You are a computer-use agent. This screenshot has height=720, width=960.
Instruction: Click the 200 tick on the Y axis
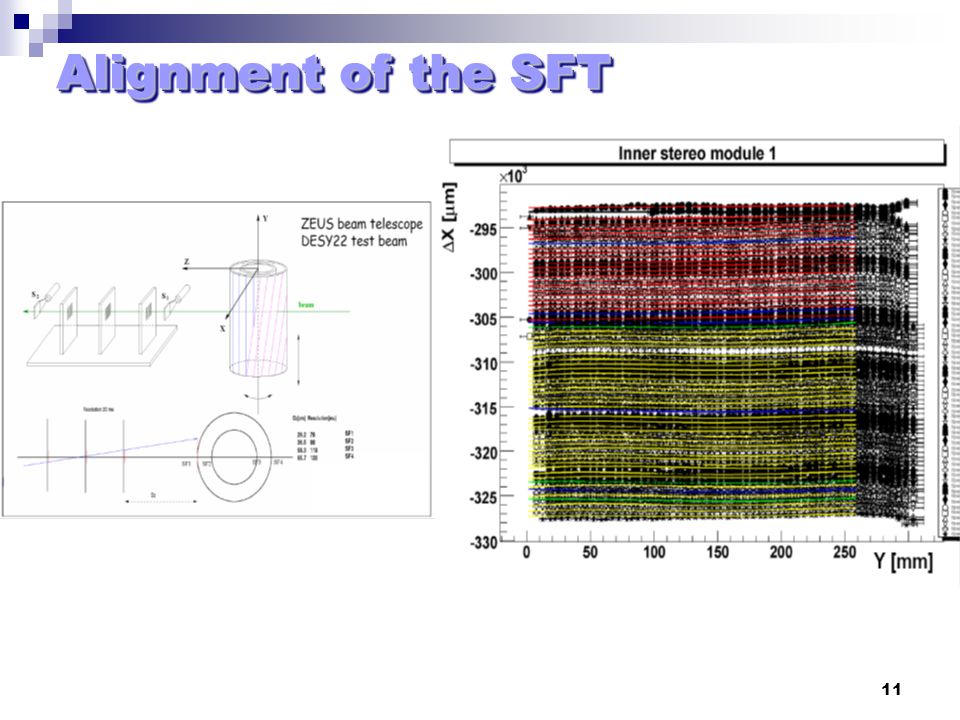[x=781, y=552]
